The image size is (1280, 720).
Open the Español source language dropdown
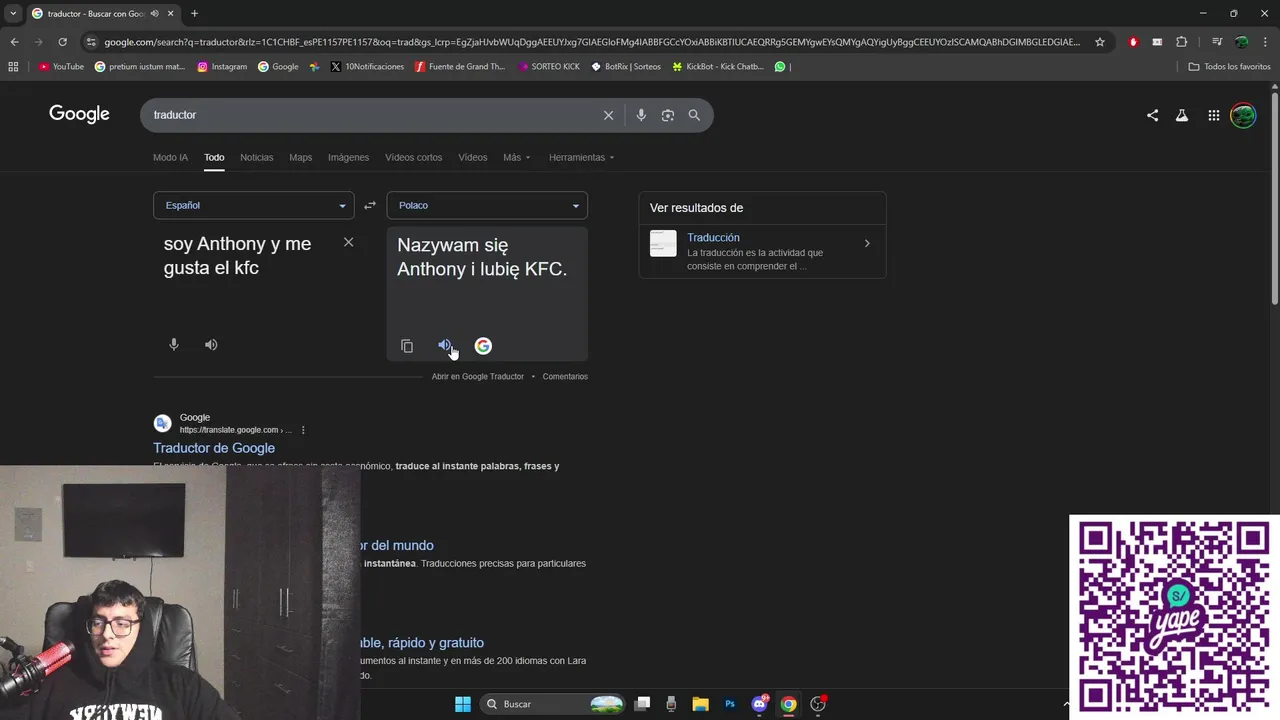(x=253, y=205)
